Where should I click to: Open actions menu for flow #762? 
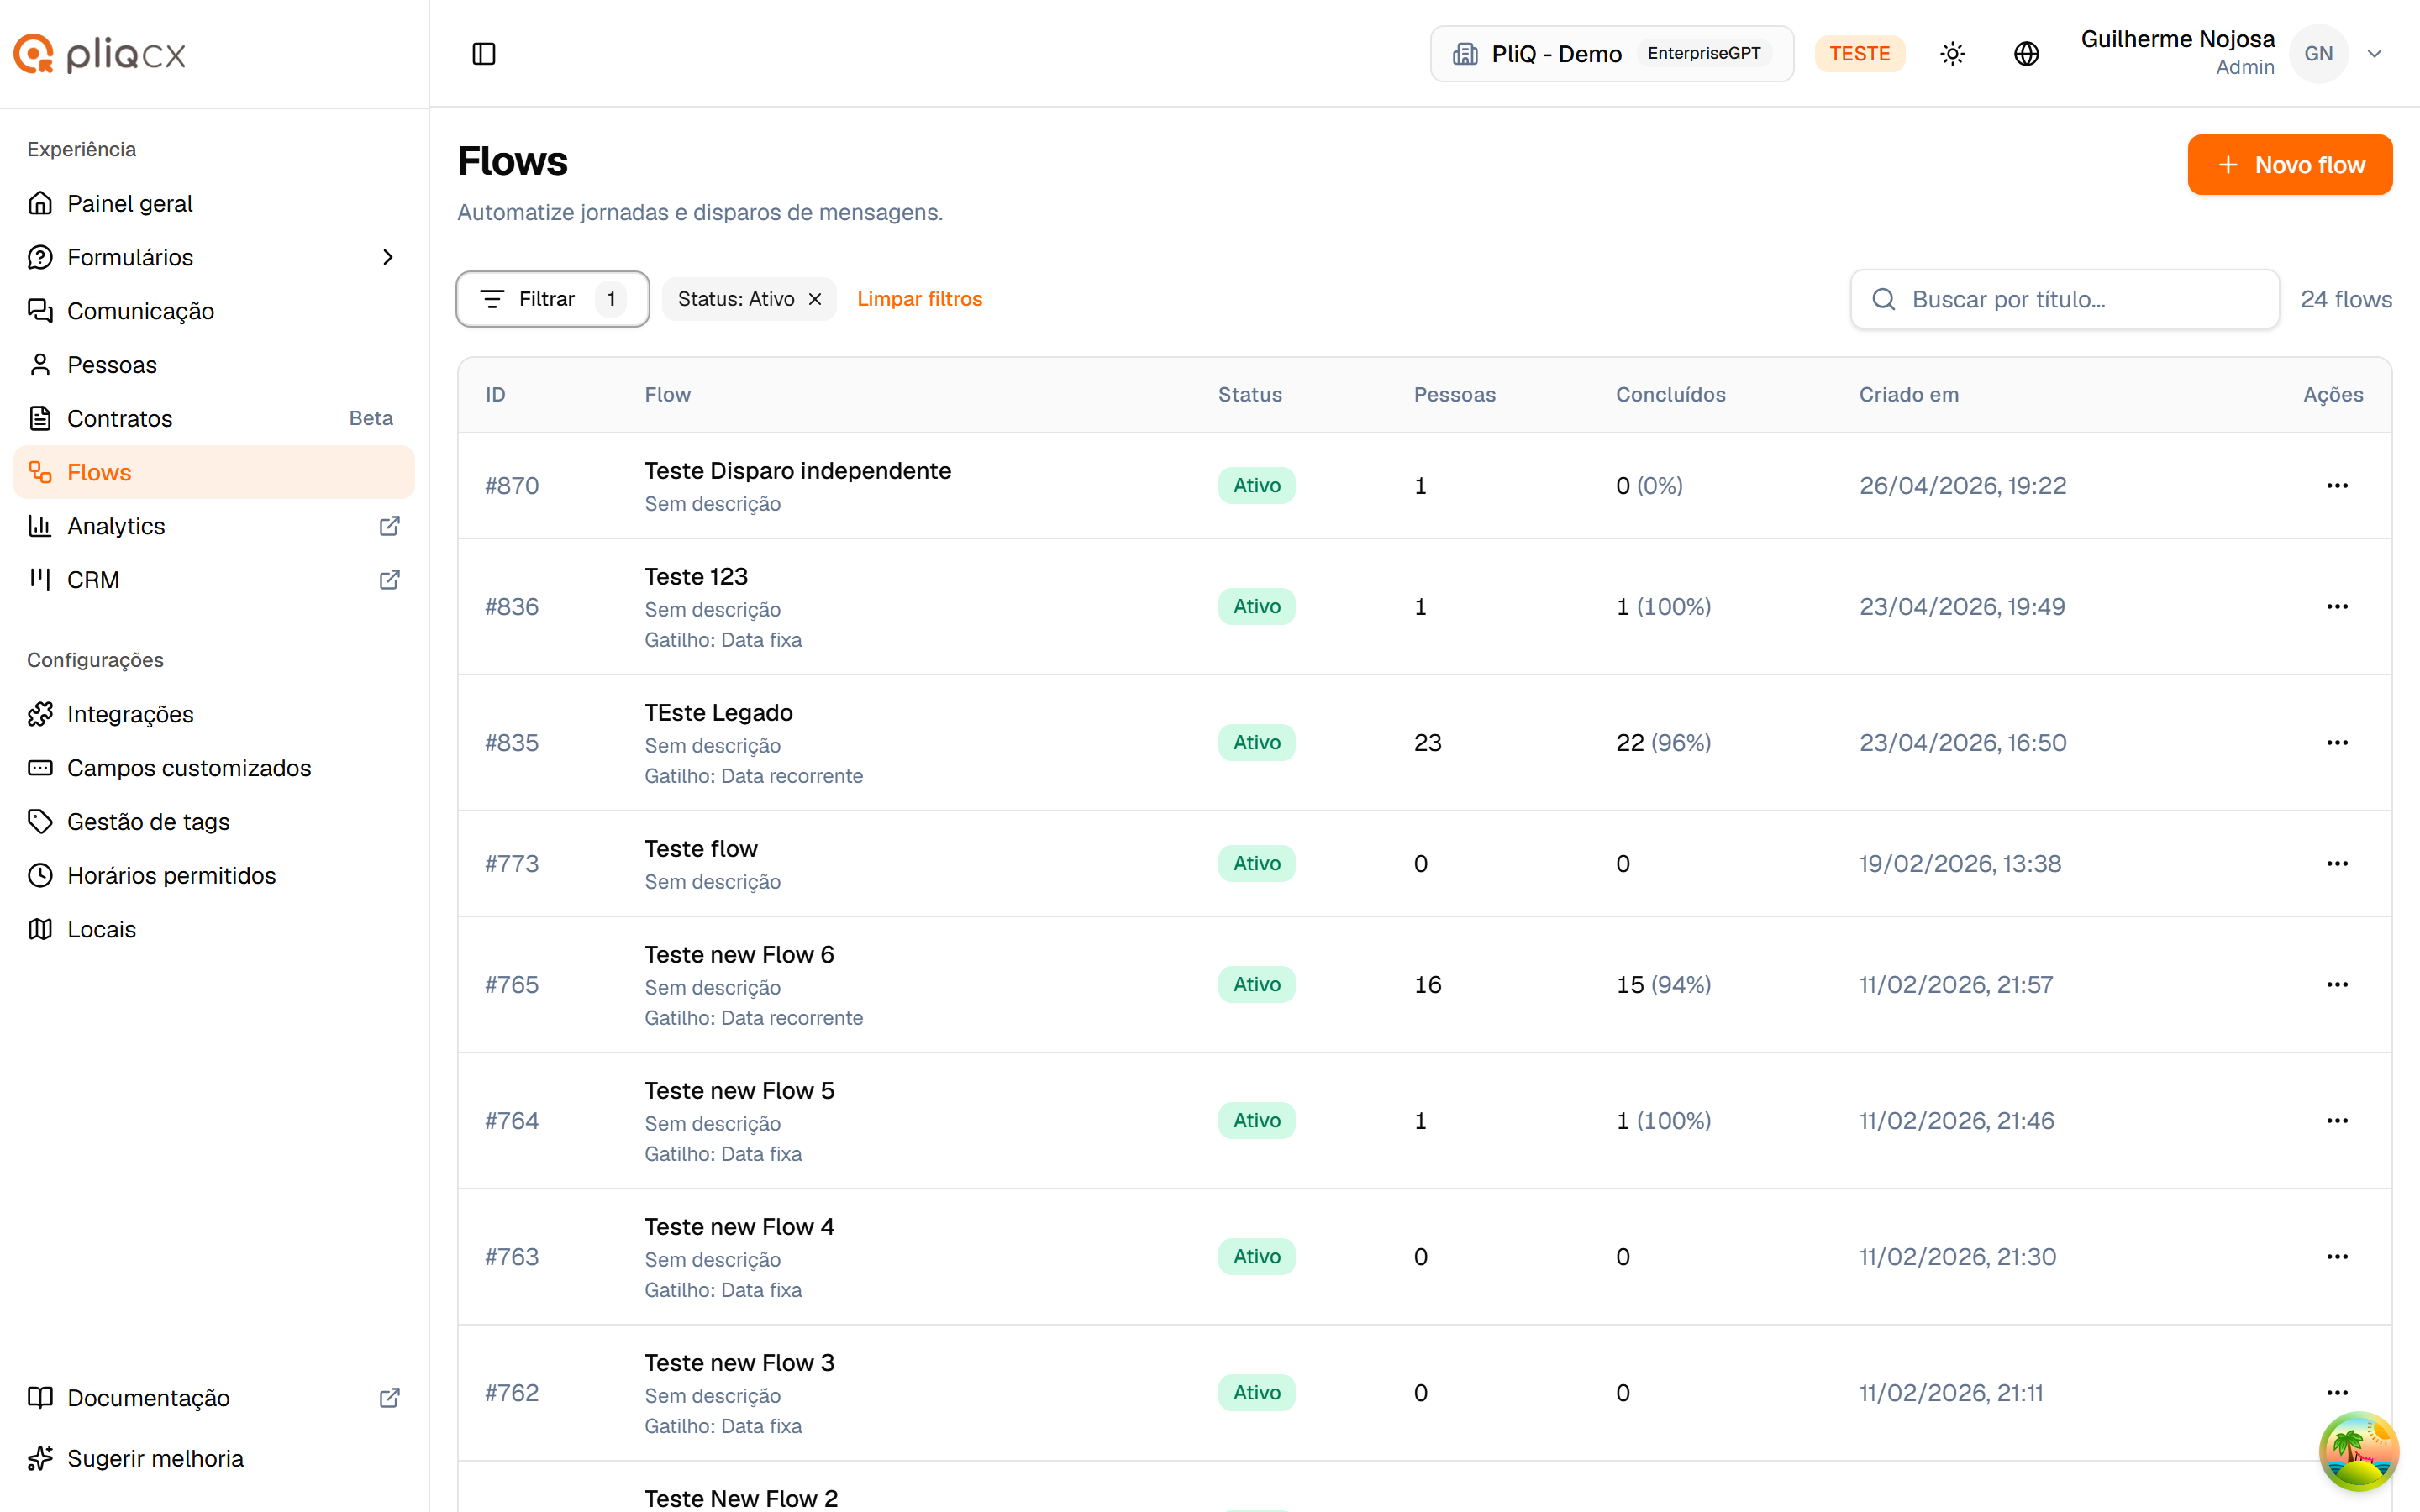[2337, 1393]
